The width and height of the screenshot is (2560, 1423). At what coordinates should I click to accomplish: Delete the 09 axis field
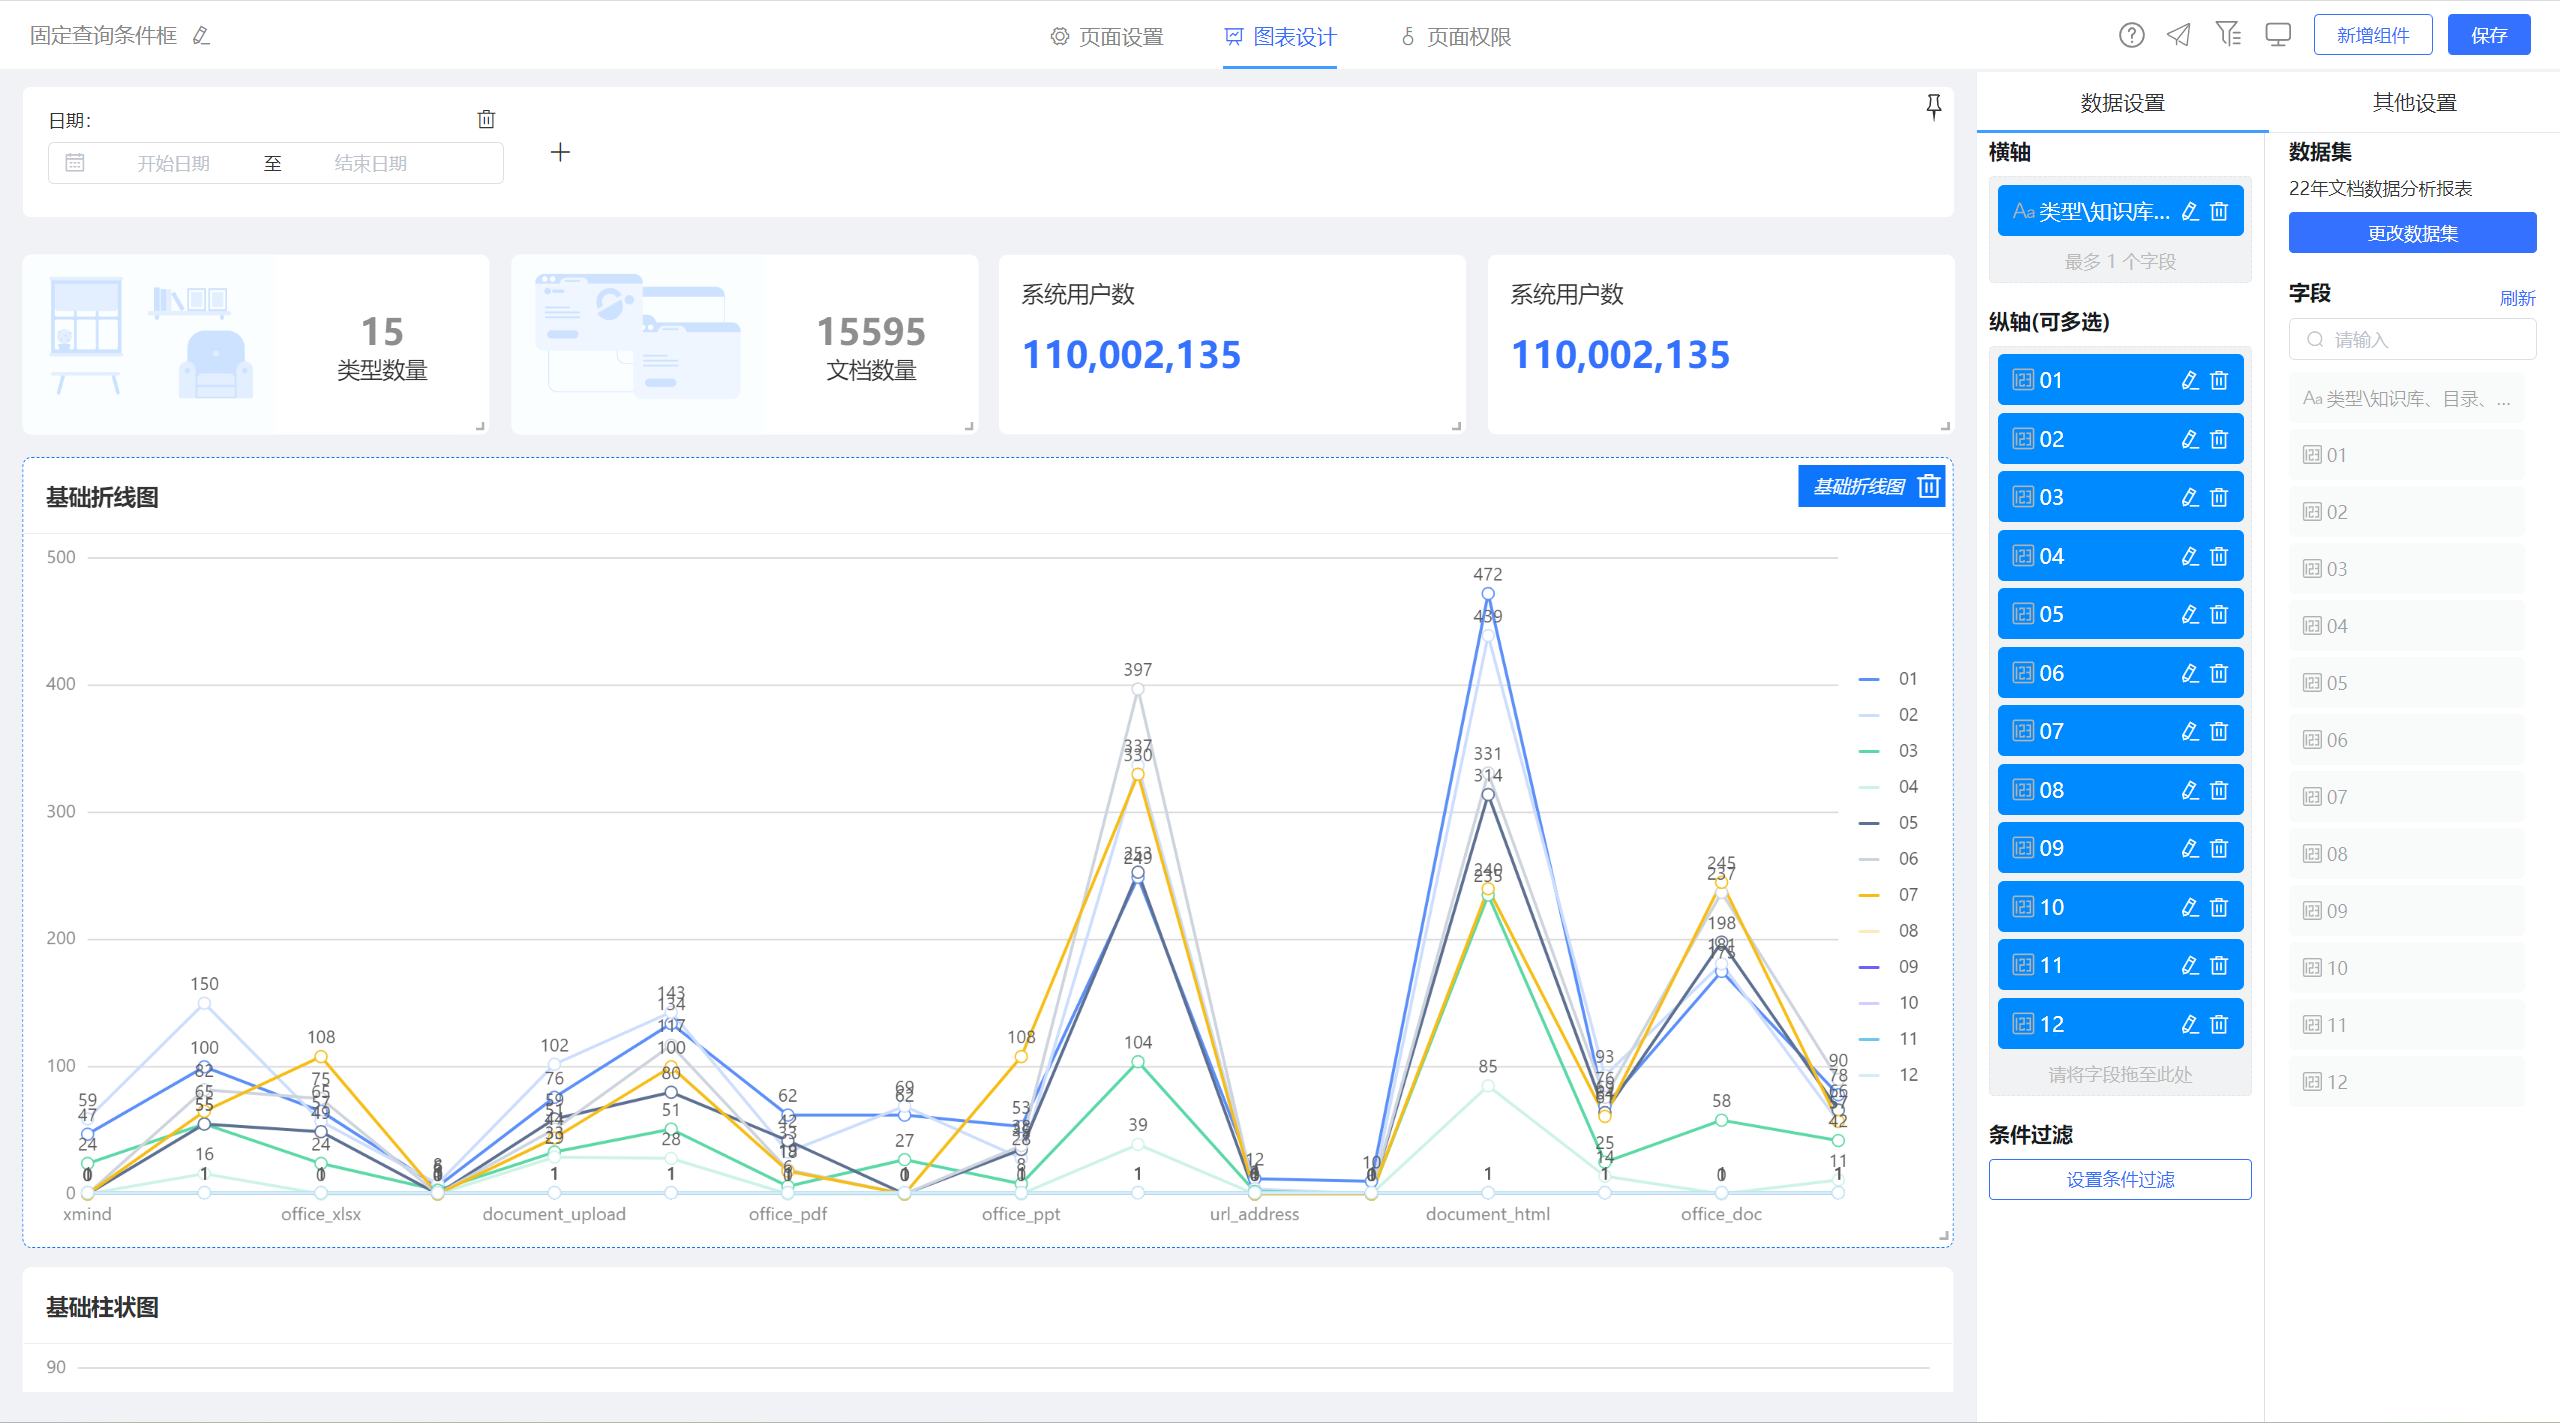click(2219, 848)
